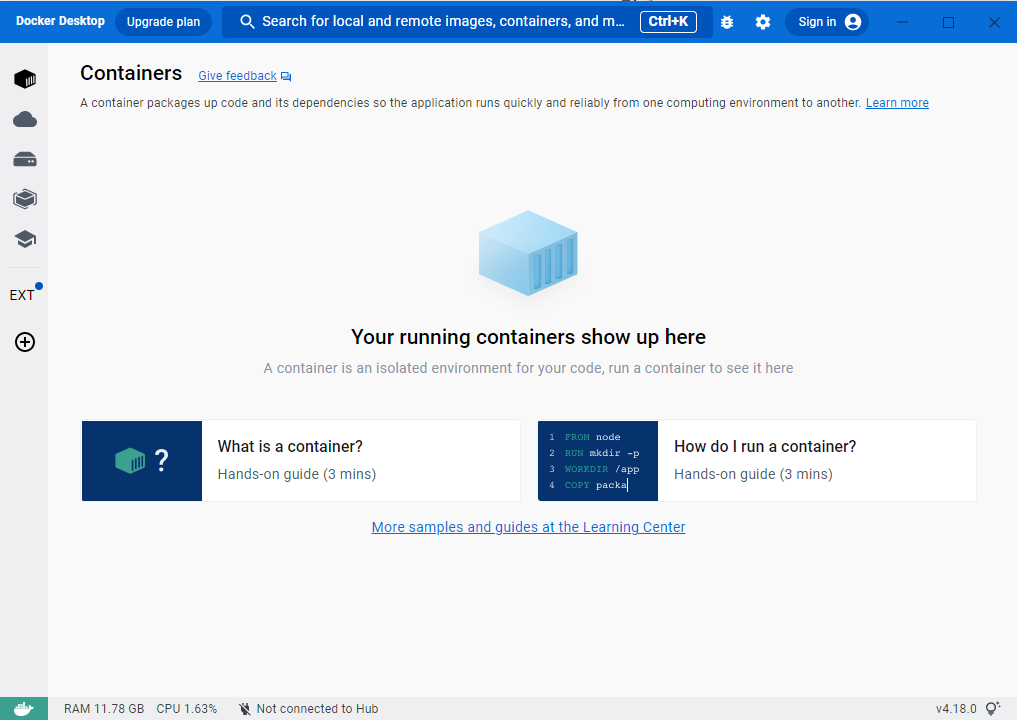Go to Volumes via the drive icon
This screenshot has height=720, width=1017.
coord(25,160)
